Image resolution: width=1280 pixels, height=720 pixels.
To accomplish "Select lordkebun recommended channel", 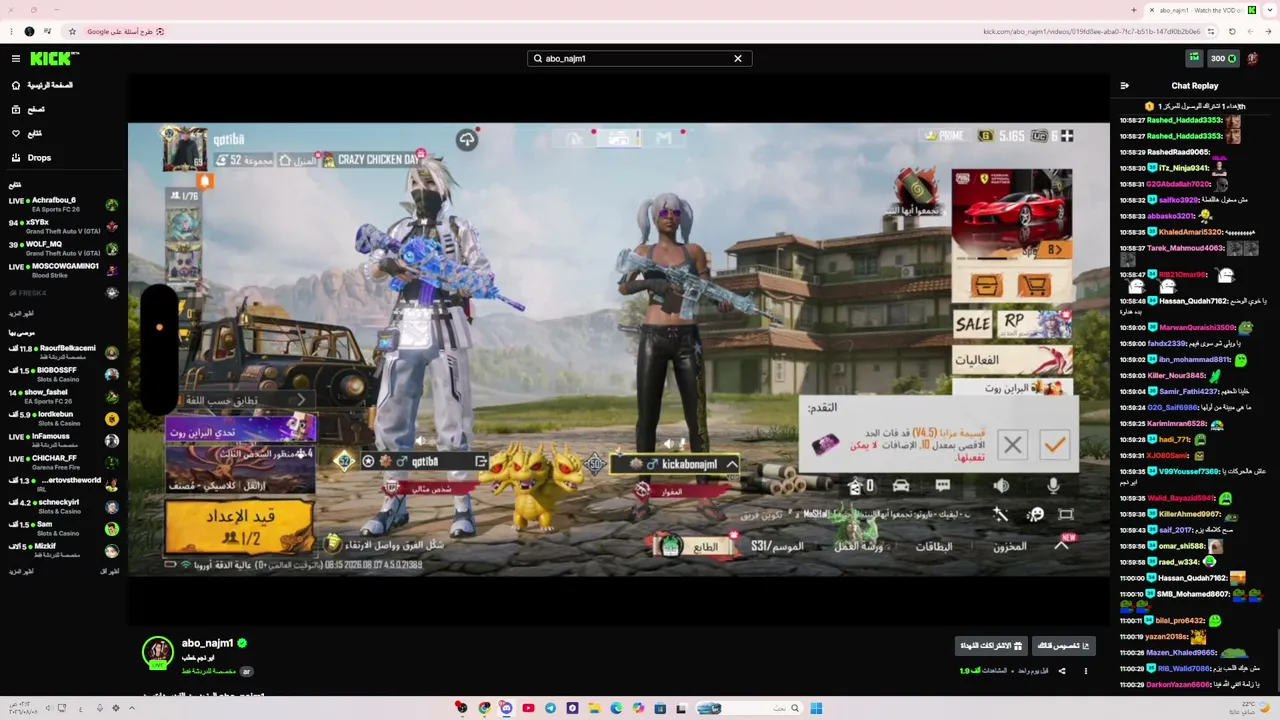I will [63, 418].
